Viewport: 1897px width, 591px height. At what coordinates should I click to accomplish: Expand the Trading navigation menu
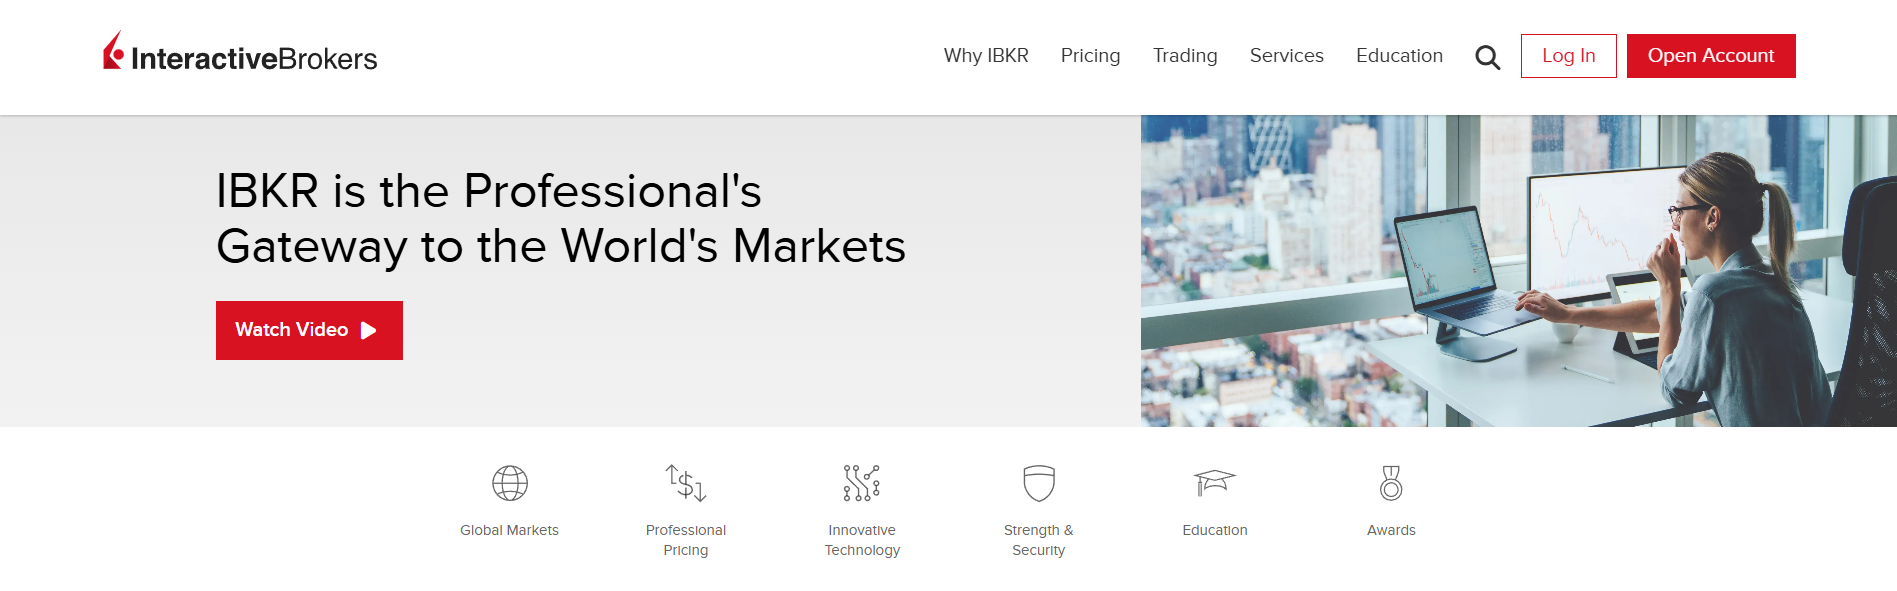(1185, 56)
